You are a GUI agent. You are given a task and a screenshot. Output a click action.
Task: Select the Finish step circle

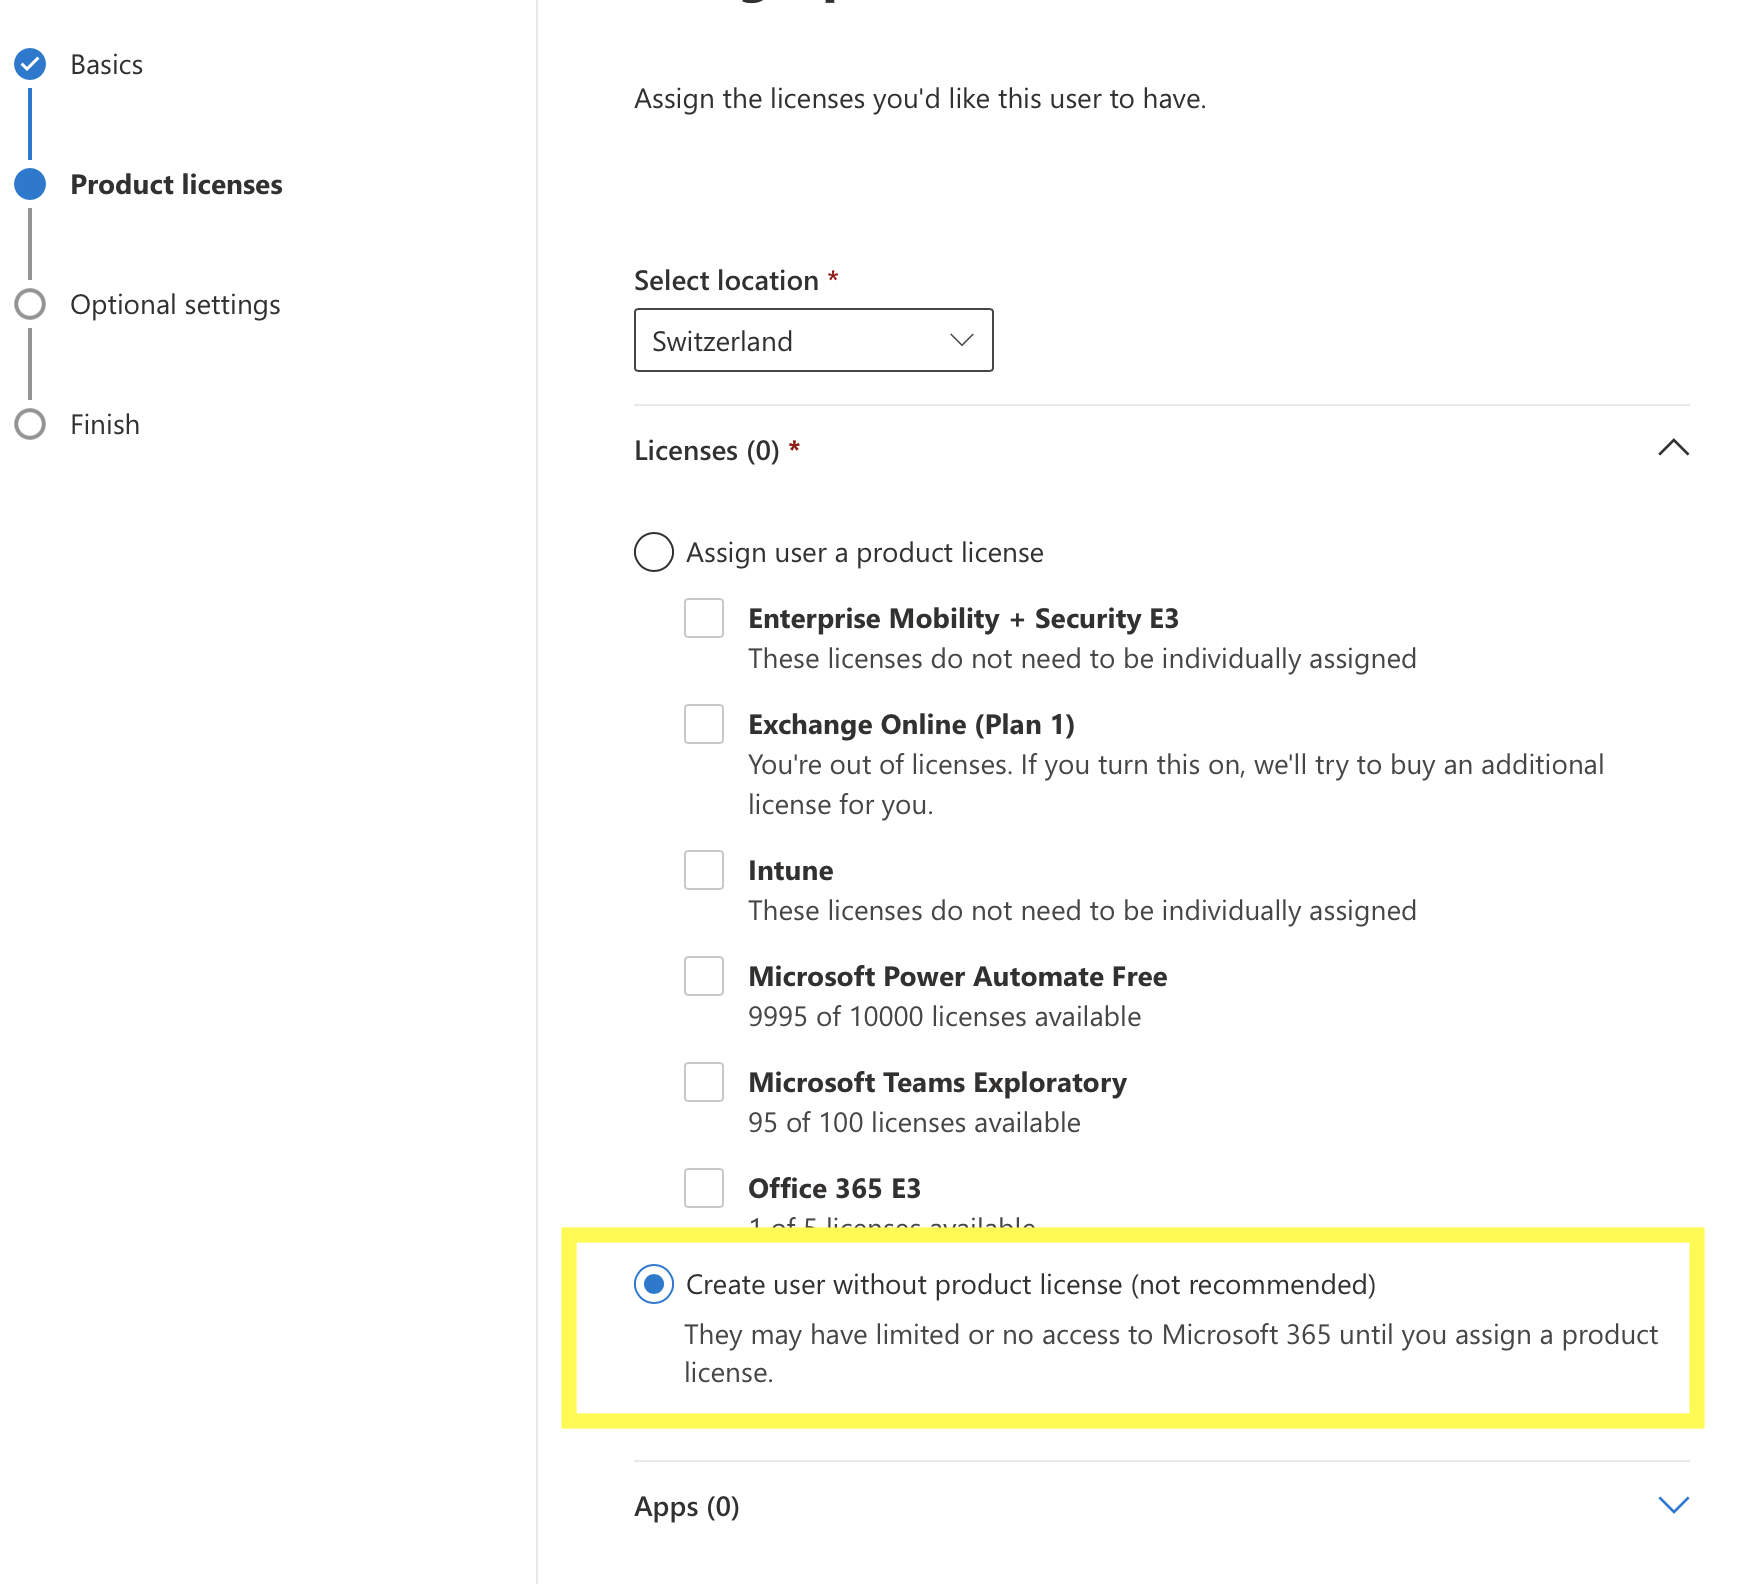tap(30, 424)
